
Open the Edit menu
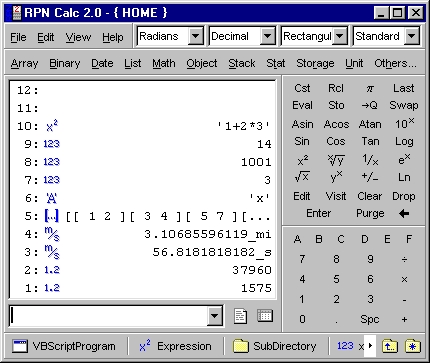pos(46,37)
